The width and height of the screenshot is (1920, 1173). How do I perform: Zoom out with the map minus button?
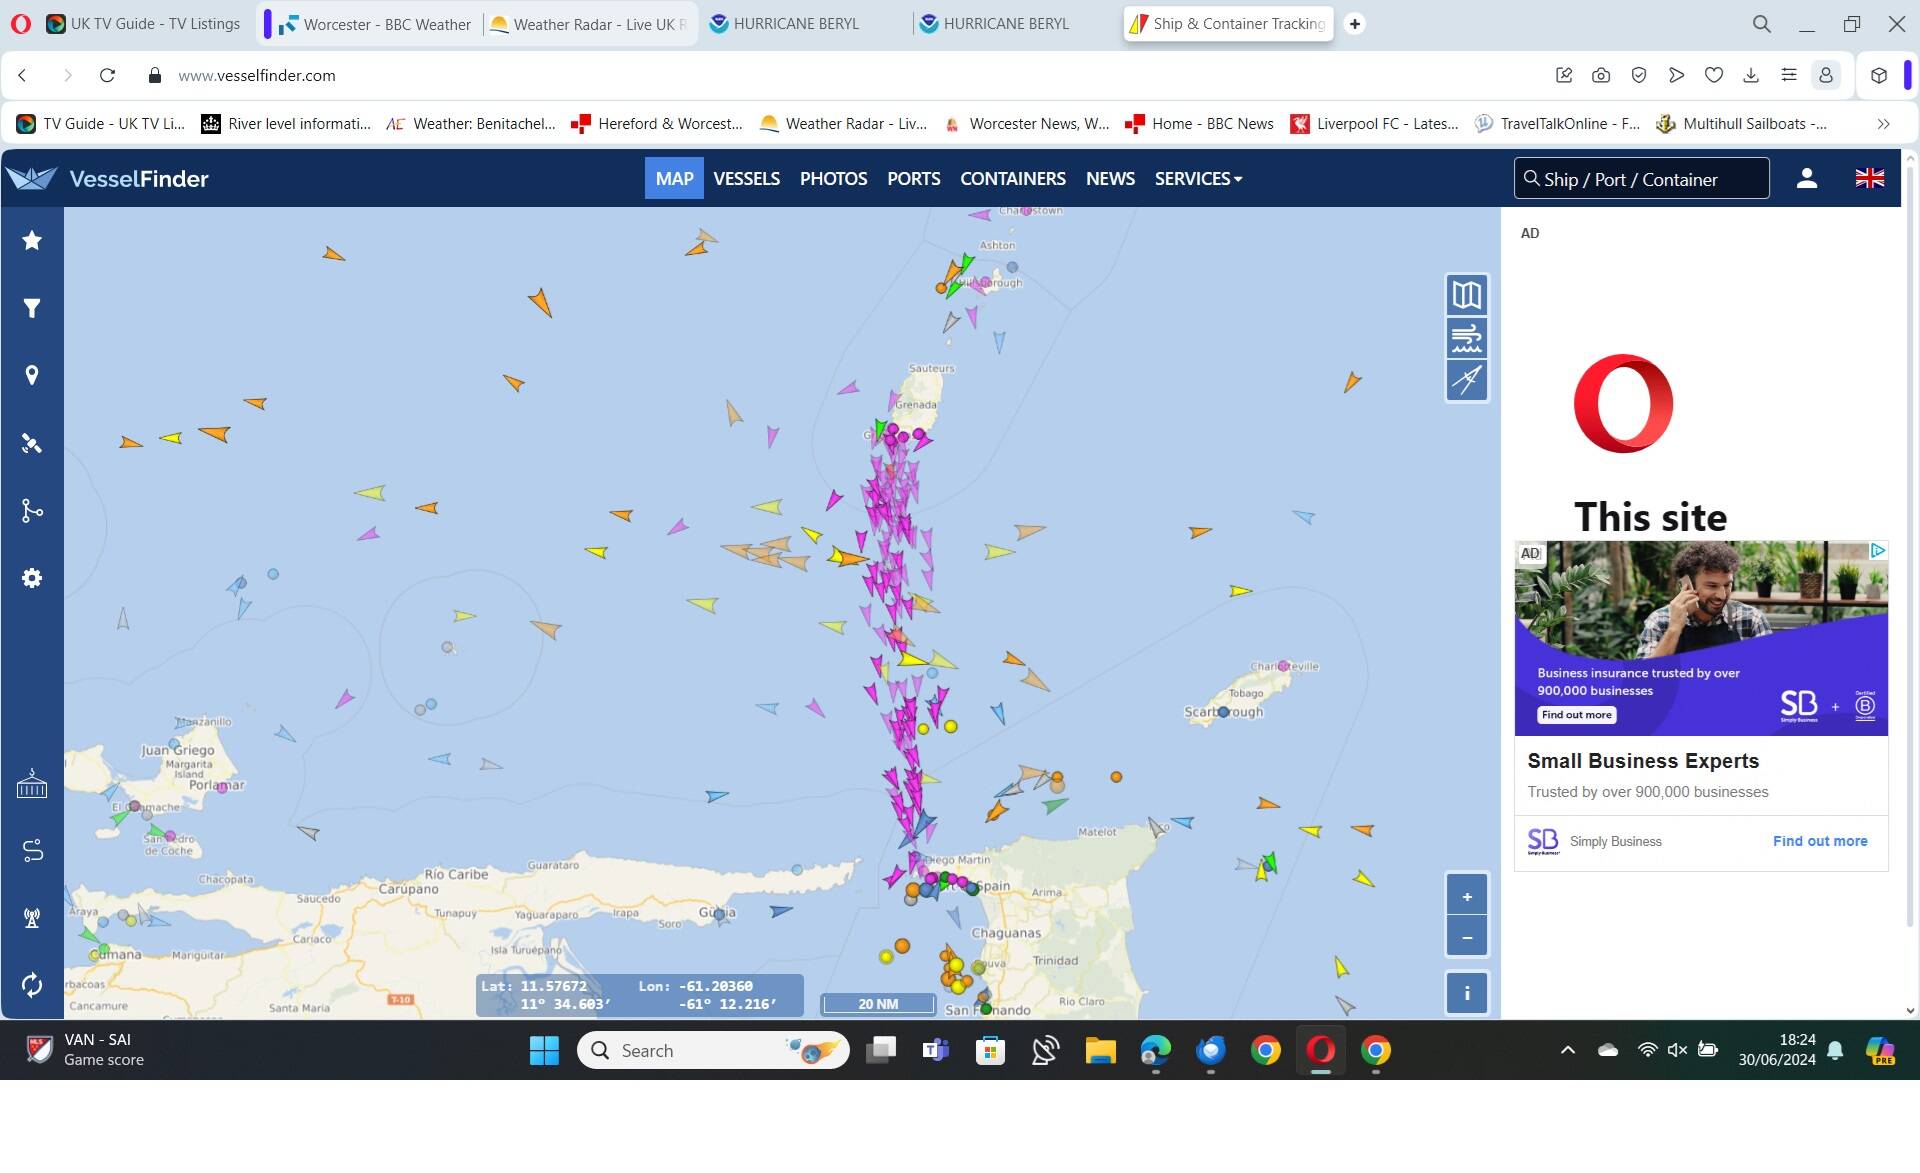1467,937
